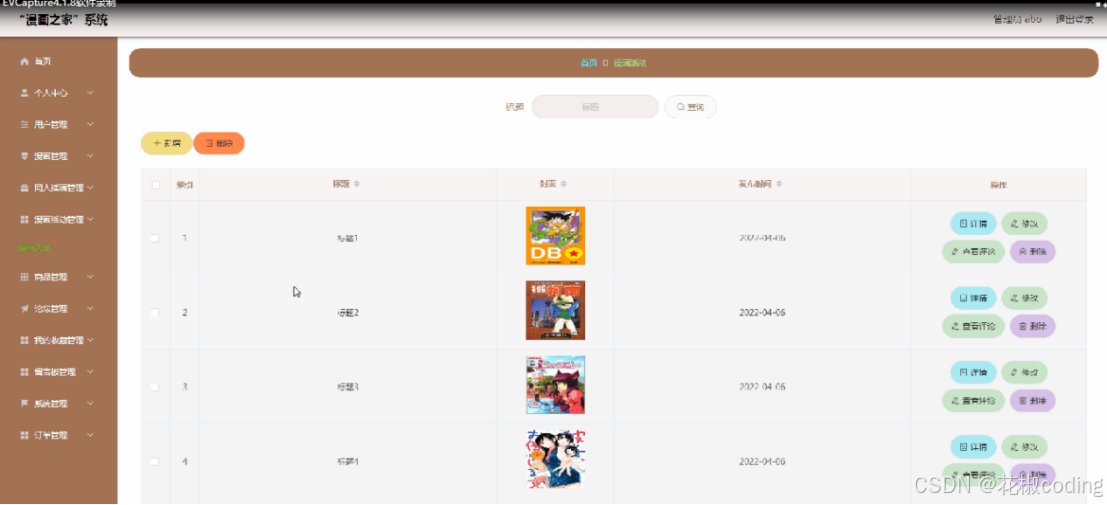Click 查看评论 for row 标题3

(x=974, y=400)
